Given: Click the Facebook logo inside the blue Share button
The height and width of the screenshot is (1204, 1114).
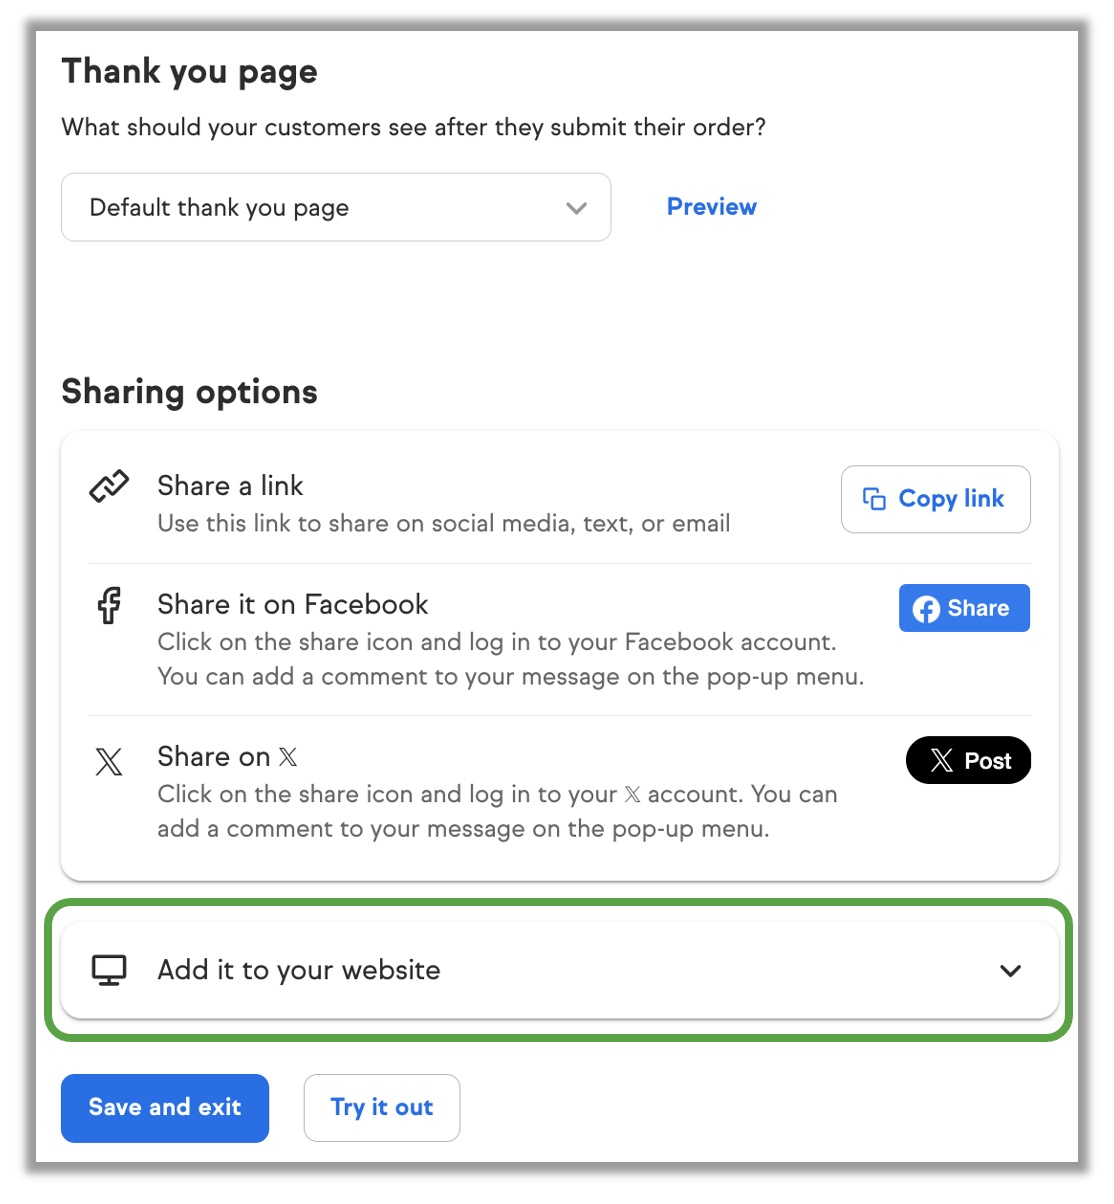Looking at the screenshot, I should (x=926, y=609).
